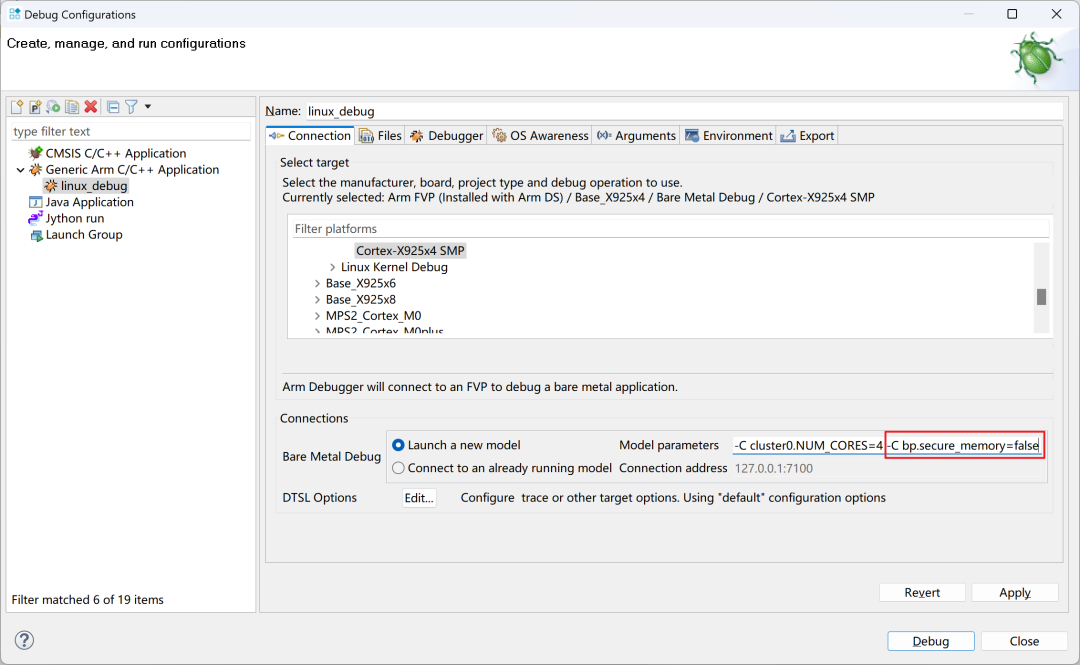Image resolution: width=1080 pixels, height=665 pixels.
Task: Click the New launch configuration icon
Action: (17, 107)
